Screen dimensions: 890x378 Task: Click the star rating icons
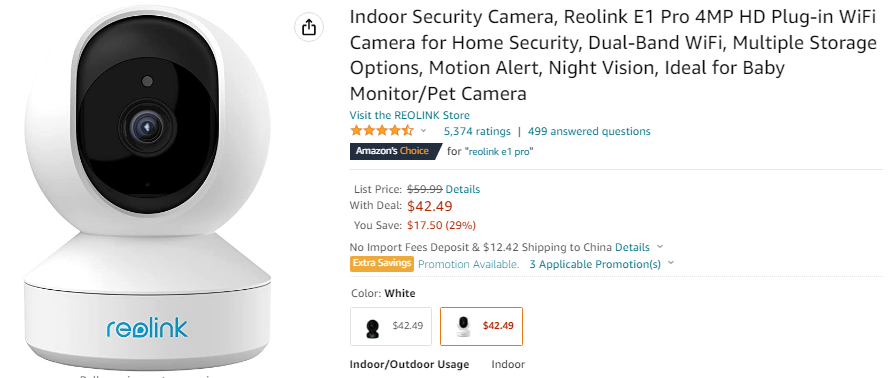(x=382, y=131)
